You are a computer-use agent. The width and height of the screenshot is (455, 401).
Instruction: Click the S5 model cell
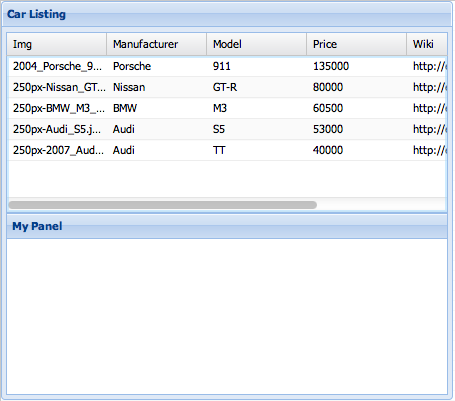tap(257, 129)
